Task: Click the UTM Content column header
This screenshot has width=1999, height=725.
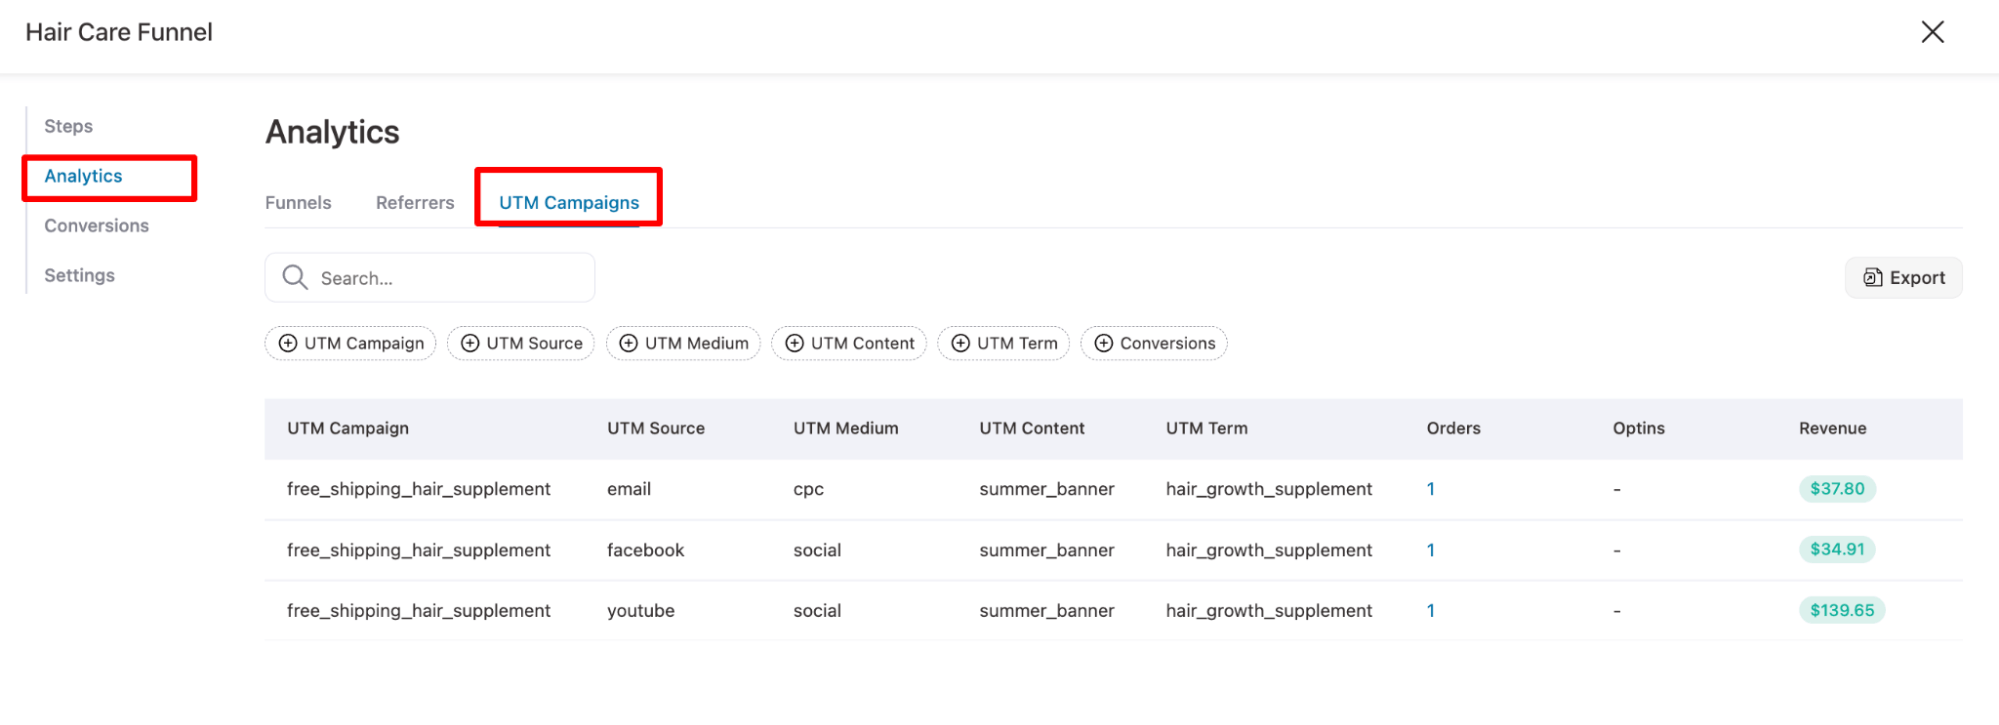Action: tap(1032, 428)
